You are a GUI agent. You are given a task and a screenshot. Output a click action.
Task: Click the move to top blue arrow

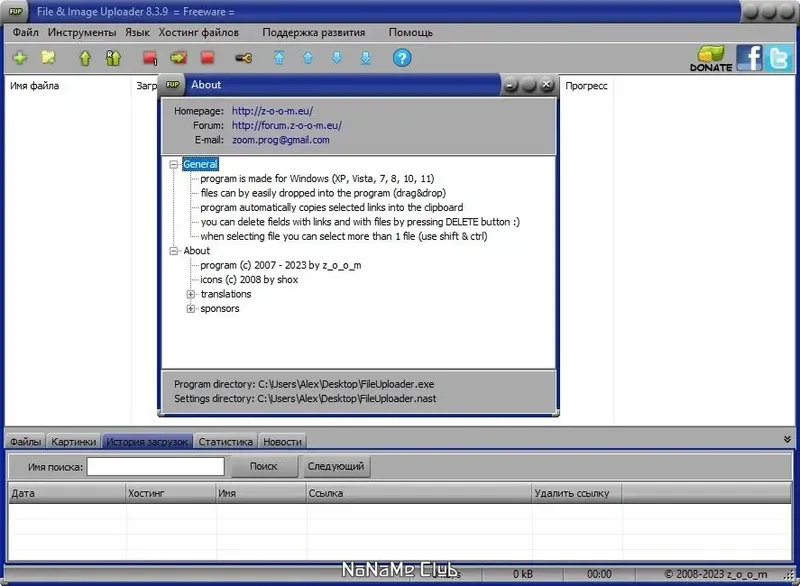[279, 58]
